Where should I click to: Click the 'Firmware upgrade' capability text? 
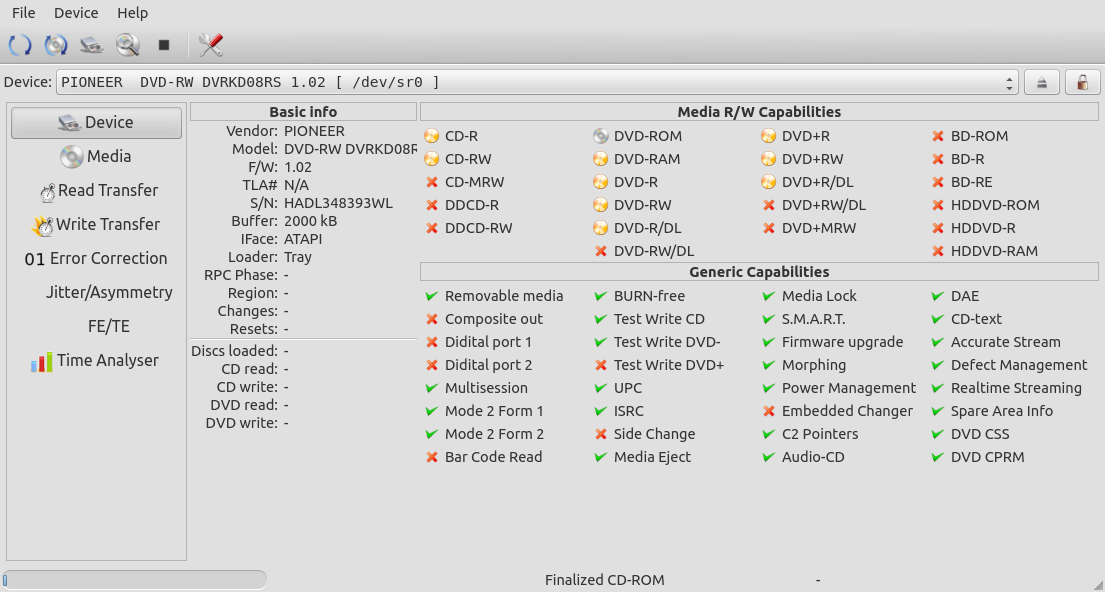[842, 342]
